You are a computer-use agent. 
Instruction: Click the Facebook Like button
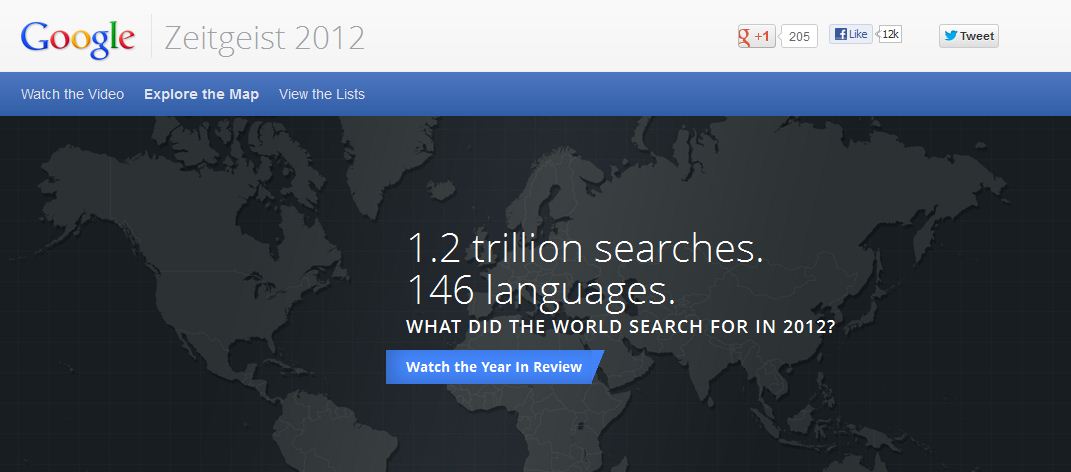point(850,34)
